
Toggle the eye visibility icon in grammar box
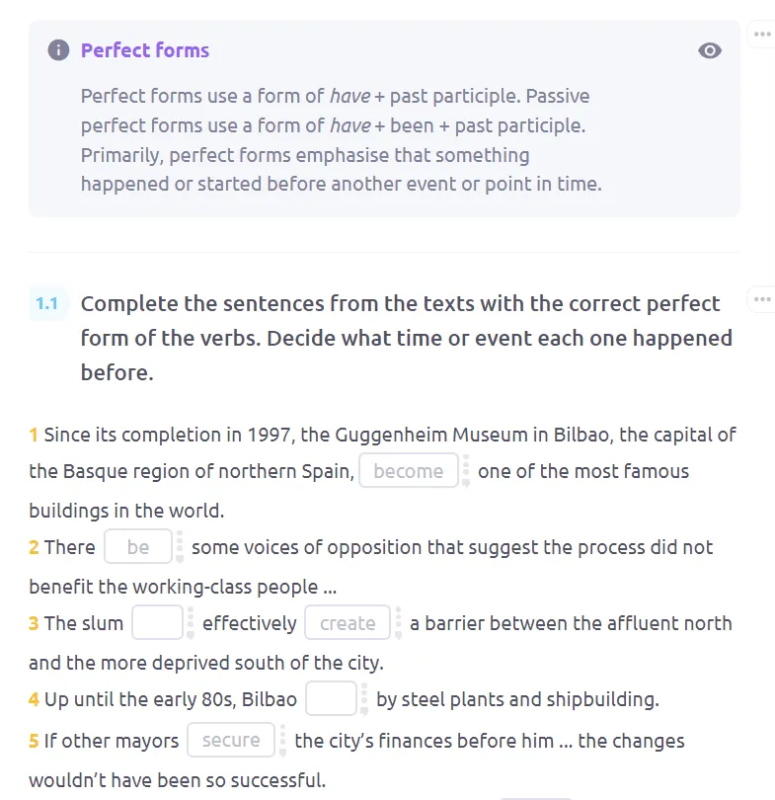tap(710, 51)
